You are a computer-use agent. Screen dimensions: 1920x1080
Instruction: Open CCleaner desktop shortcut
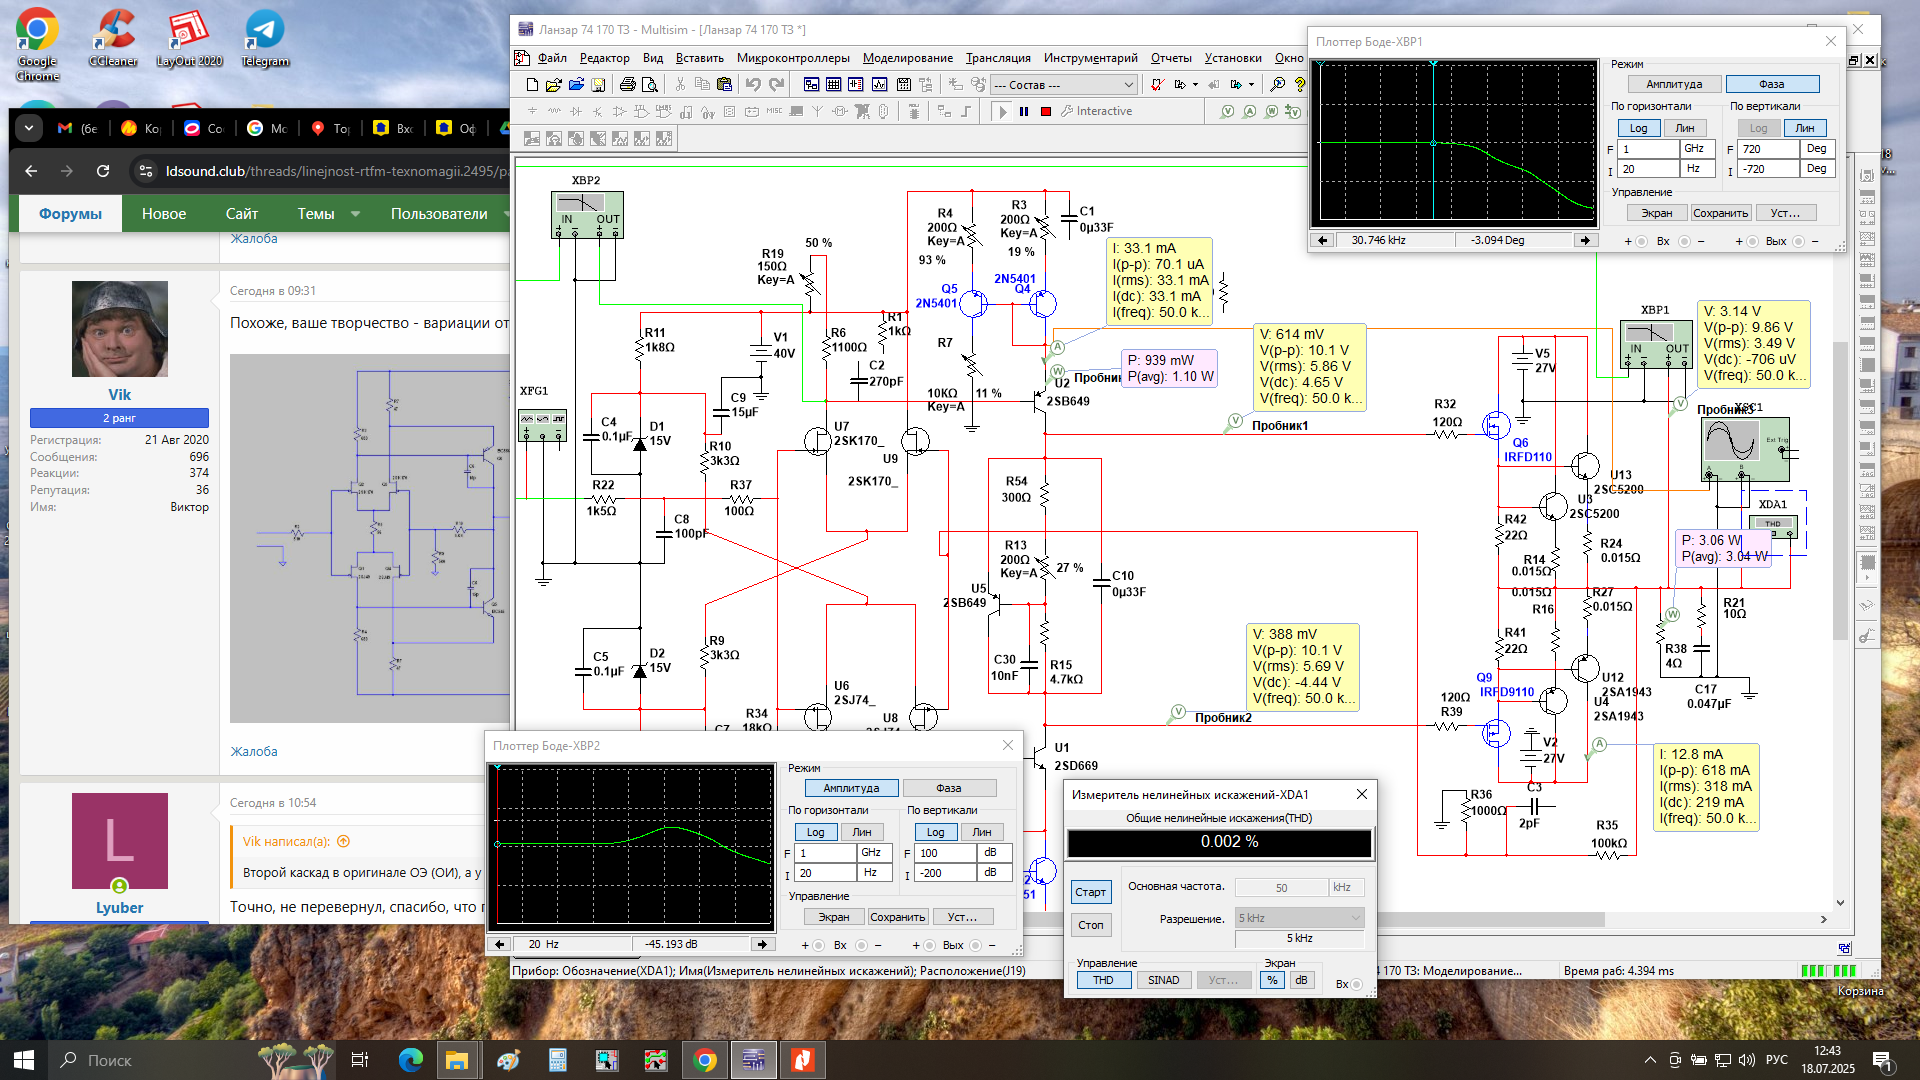(x=113, y=38)
